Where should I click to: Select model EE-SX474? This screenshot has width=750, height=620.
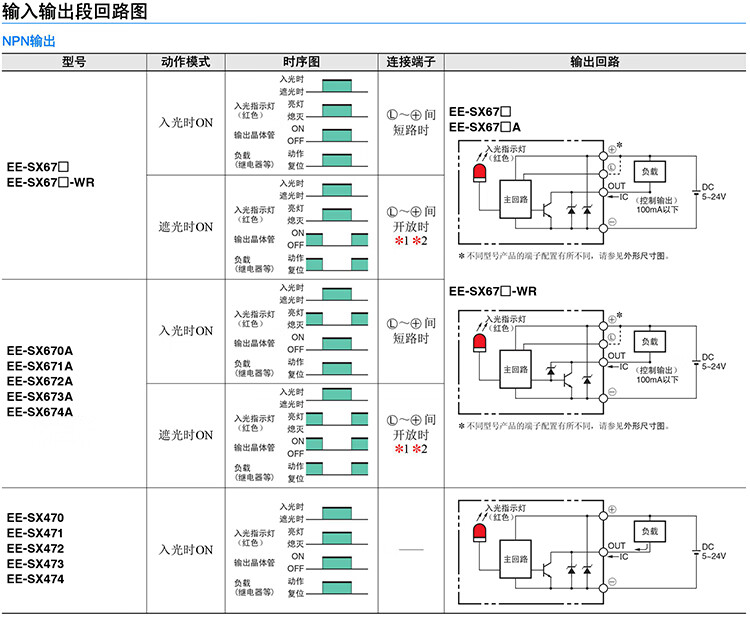coord(35,579)
